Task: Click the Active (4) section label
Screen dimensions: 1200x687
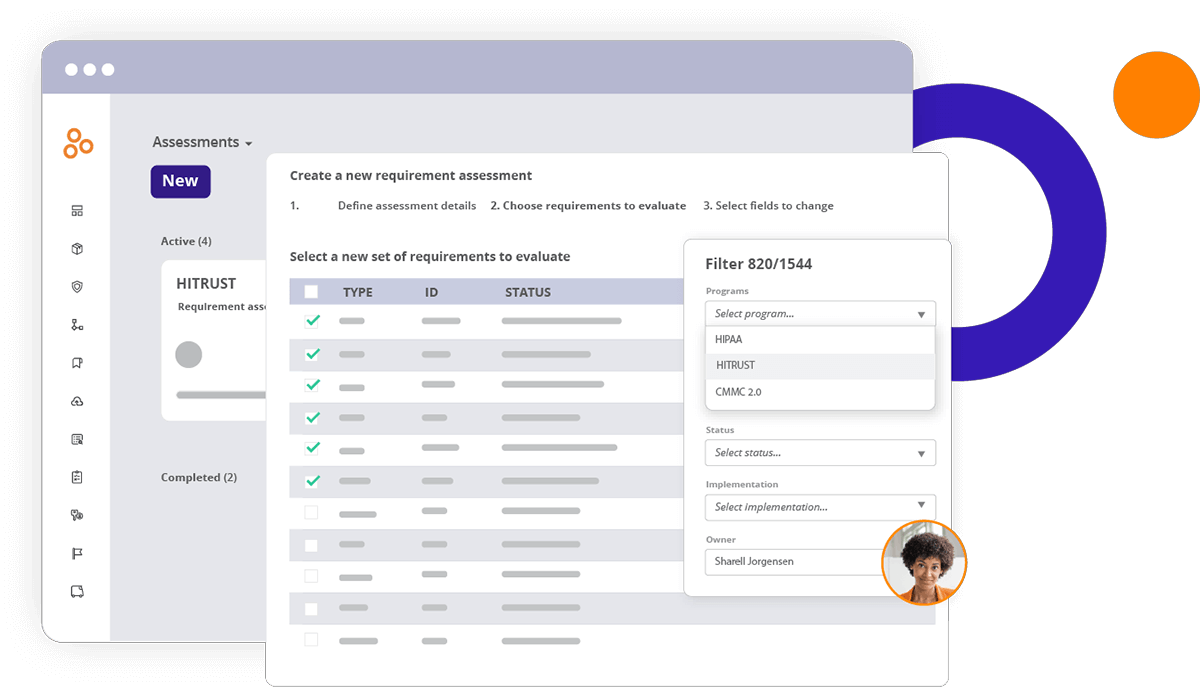Action: point(186,241)
